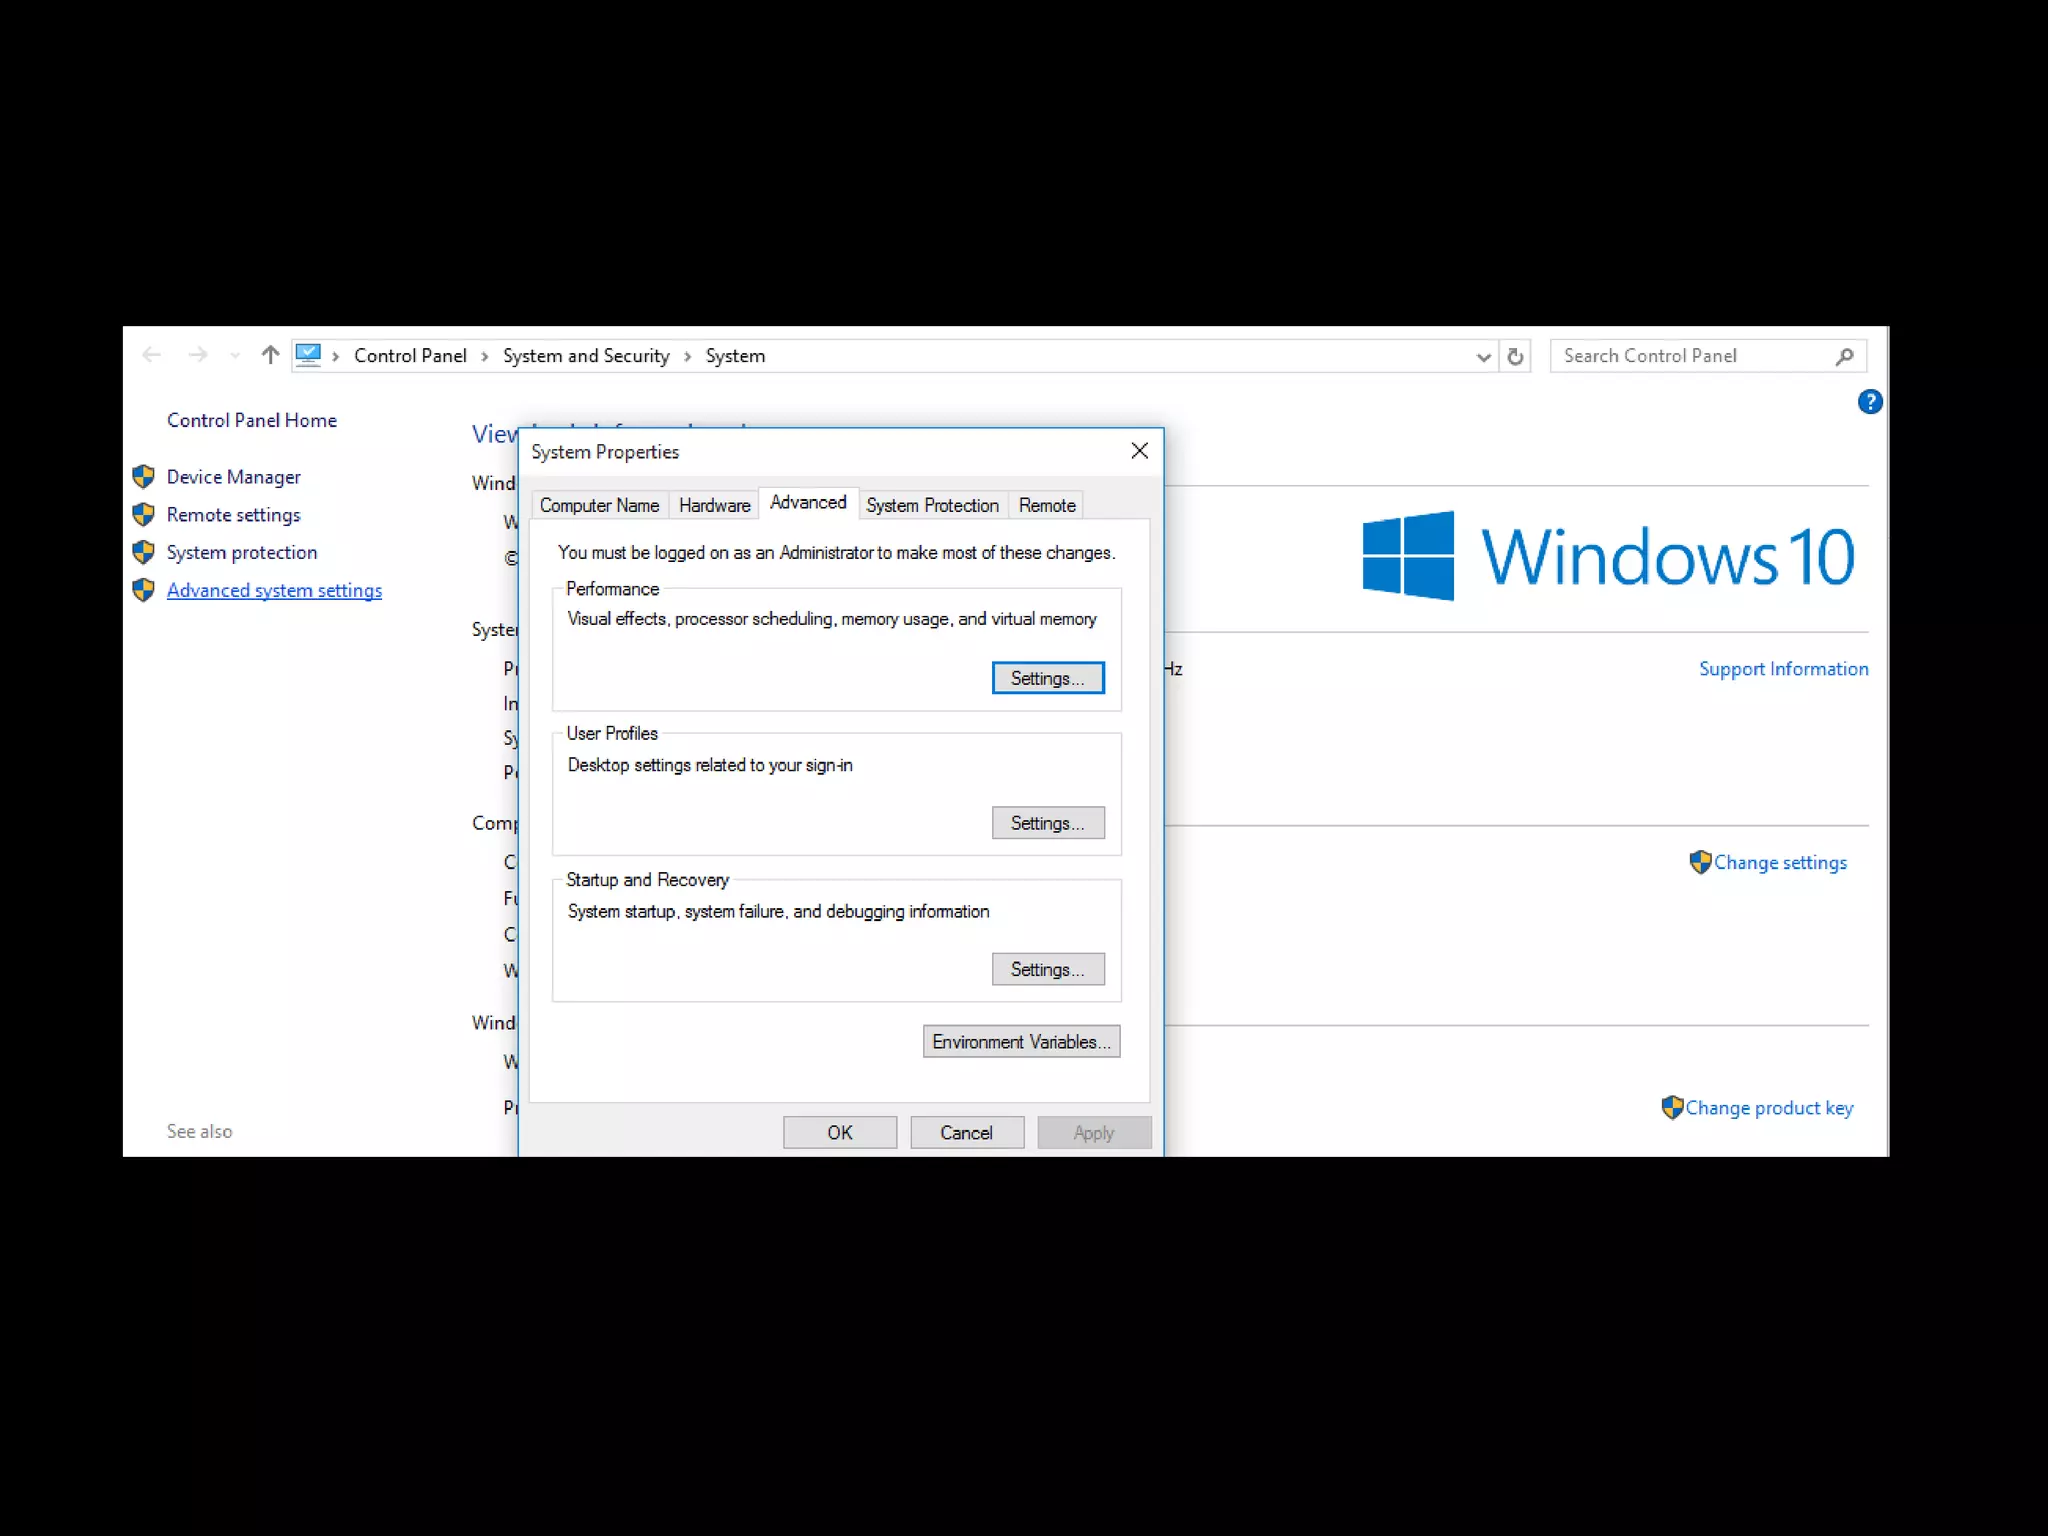Viewport: 2048px width, 1536px height.
Task: Select the Remote tab
Action: click(1046, 505)
